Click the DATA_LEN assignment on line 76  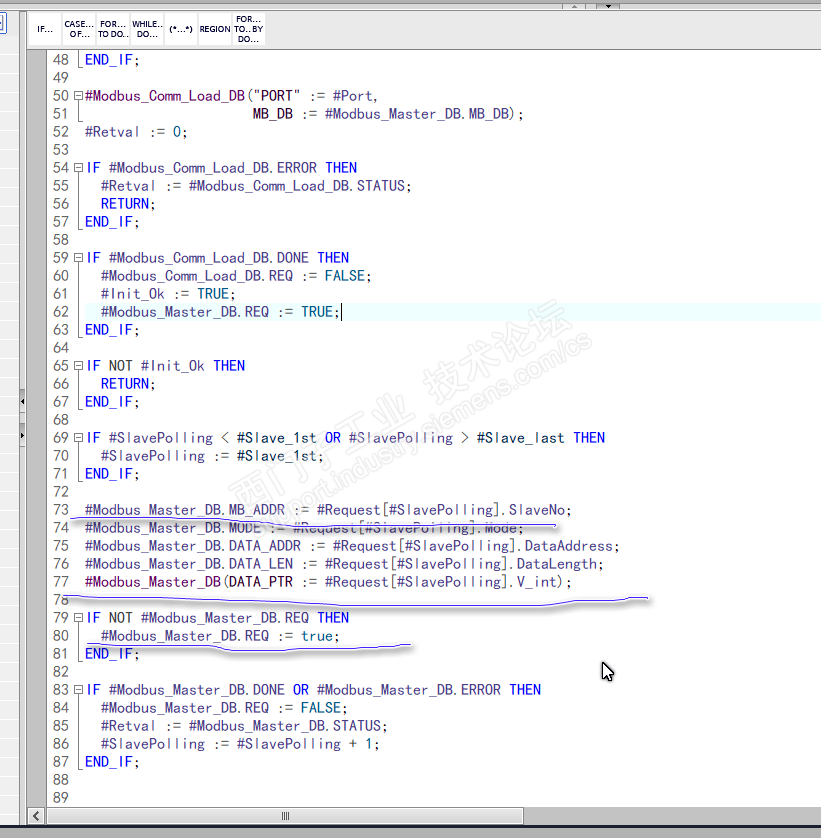[344, 564]
